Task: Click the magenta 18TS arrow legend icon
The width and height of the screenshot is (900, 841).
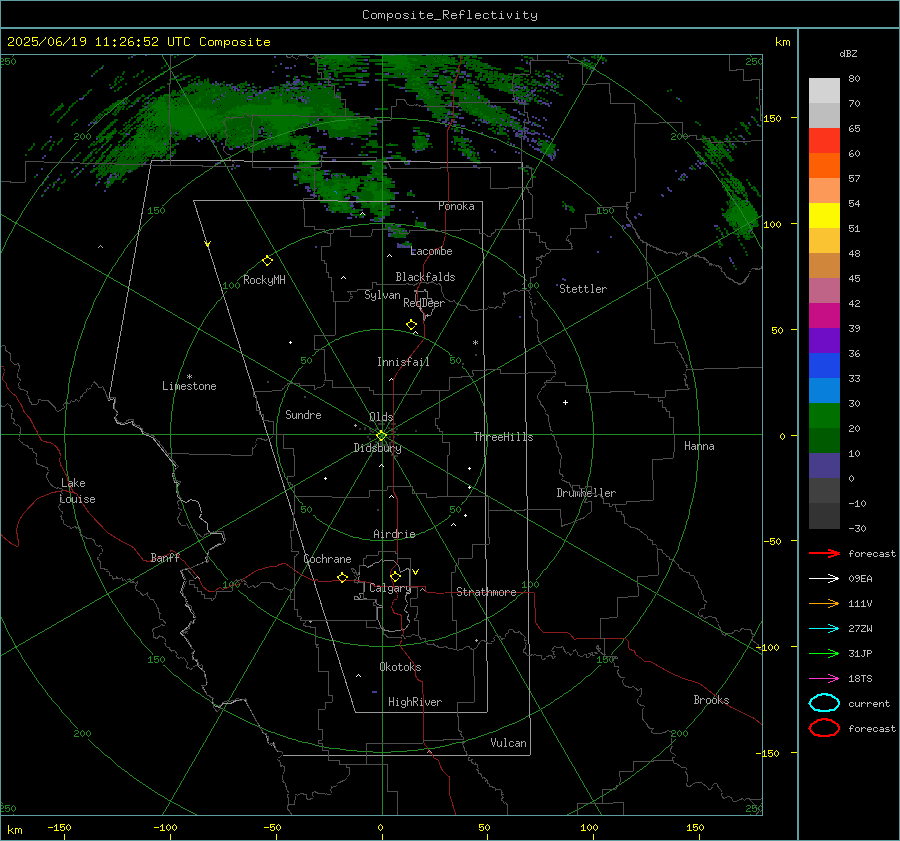Action: (824, 679)
